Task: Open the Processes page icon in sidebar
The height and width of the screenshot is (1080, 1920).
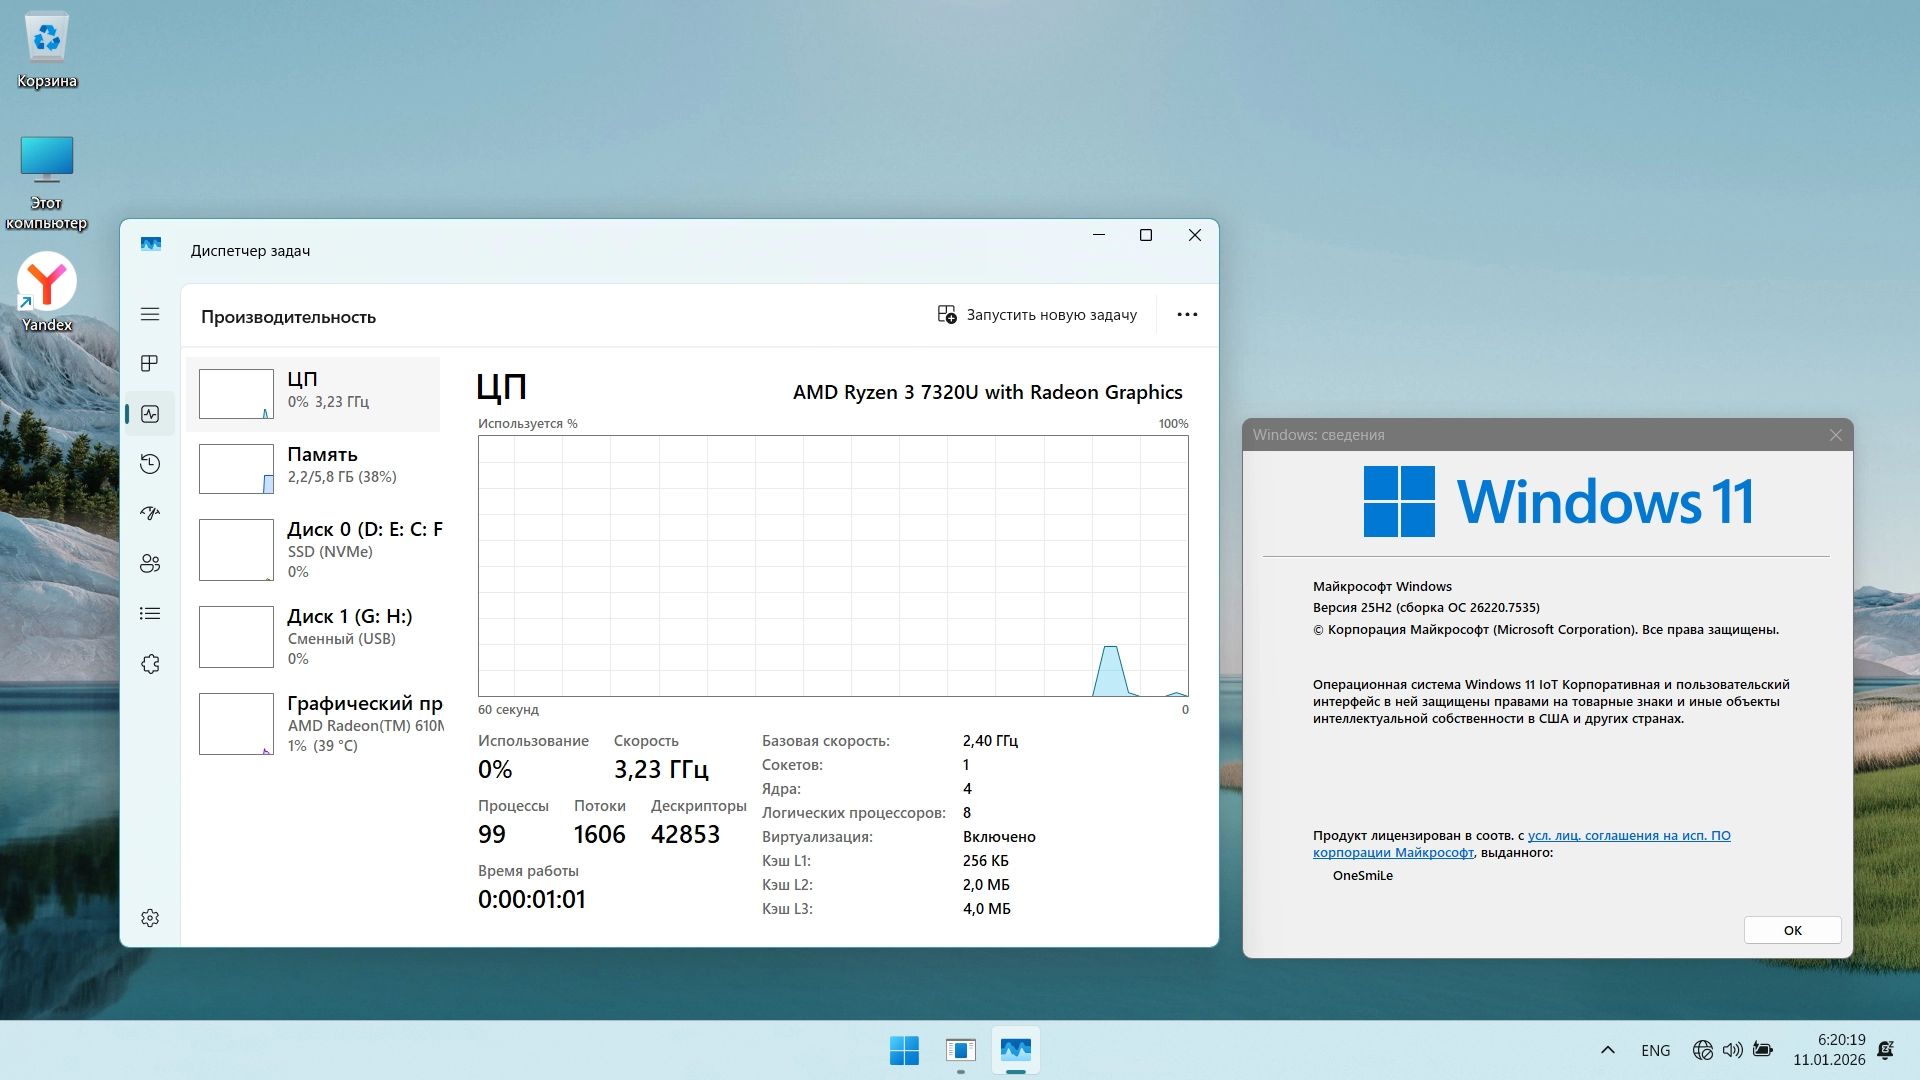Action: pyautogui.click(x=150, y=363)
